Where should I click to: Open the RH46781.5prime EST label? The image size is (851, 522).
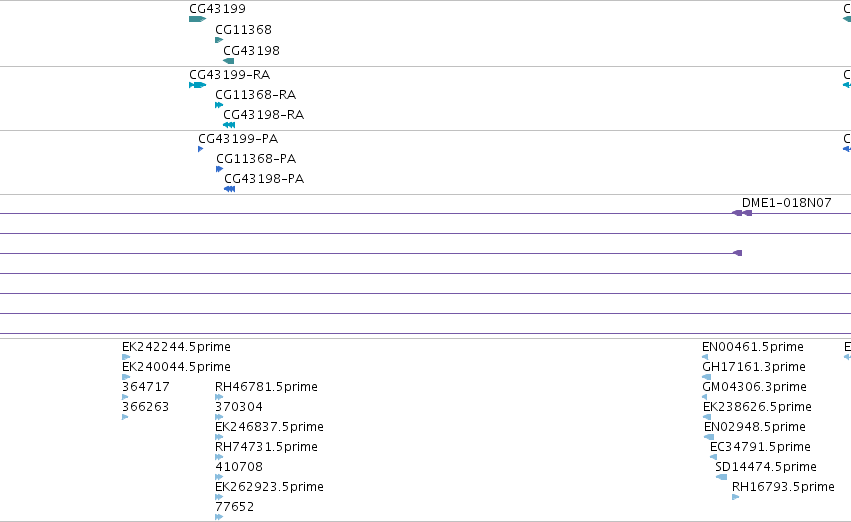[x=266, y=387]
